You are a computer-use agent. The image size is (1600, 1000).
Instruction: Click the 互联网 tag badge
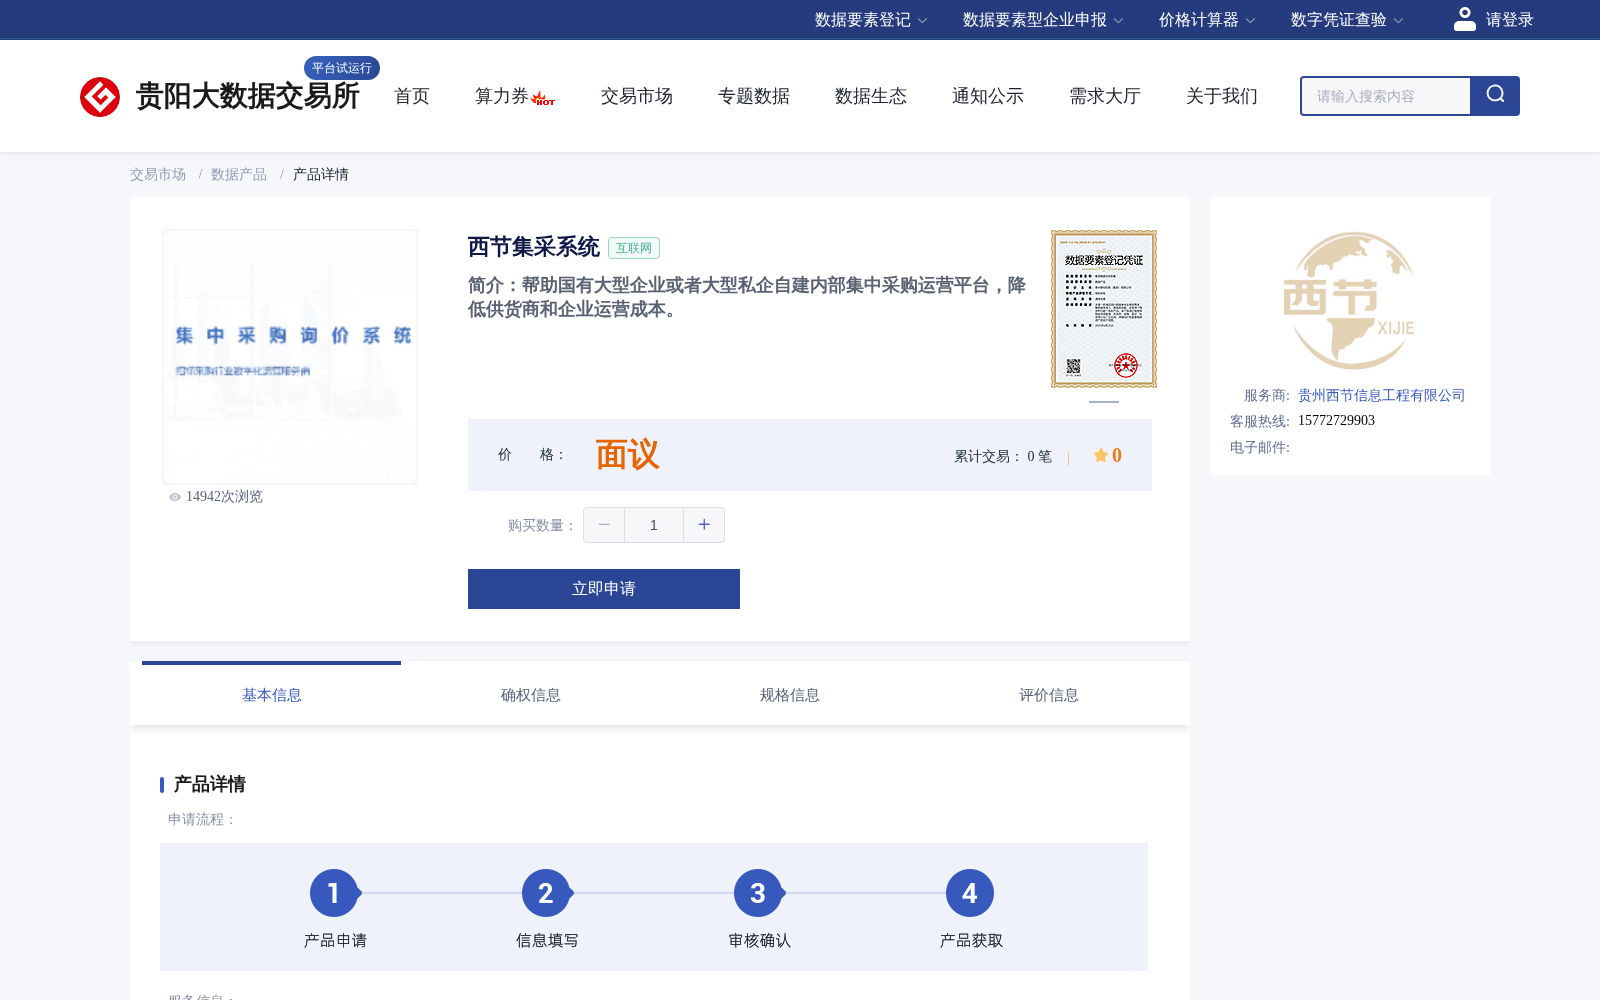click(634, 248)
